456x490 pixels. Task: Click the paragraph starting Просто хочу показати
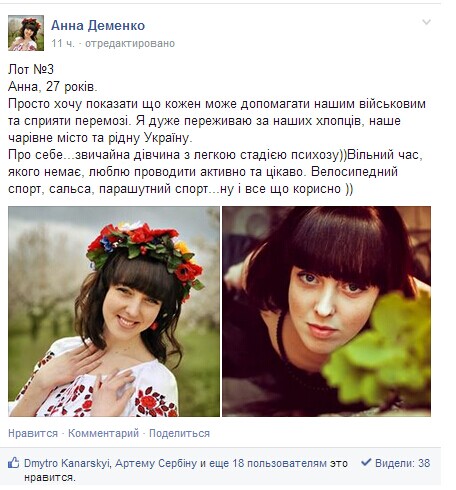(217, 121)
